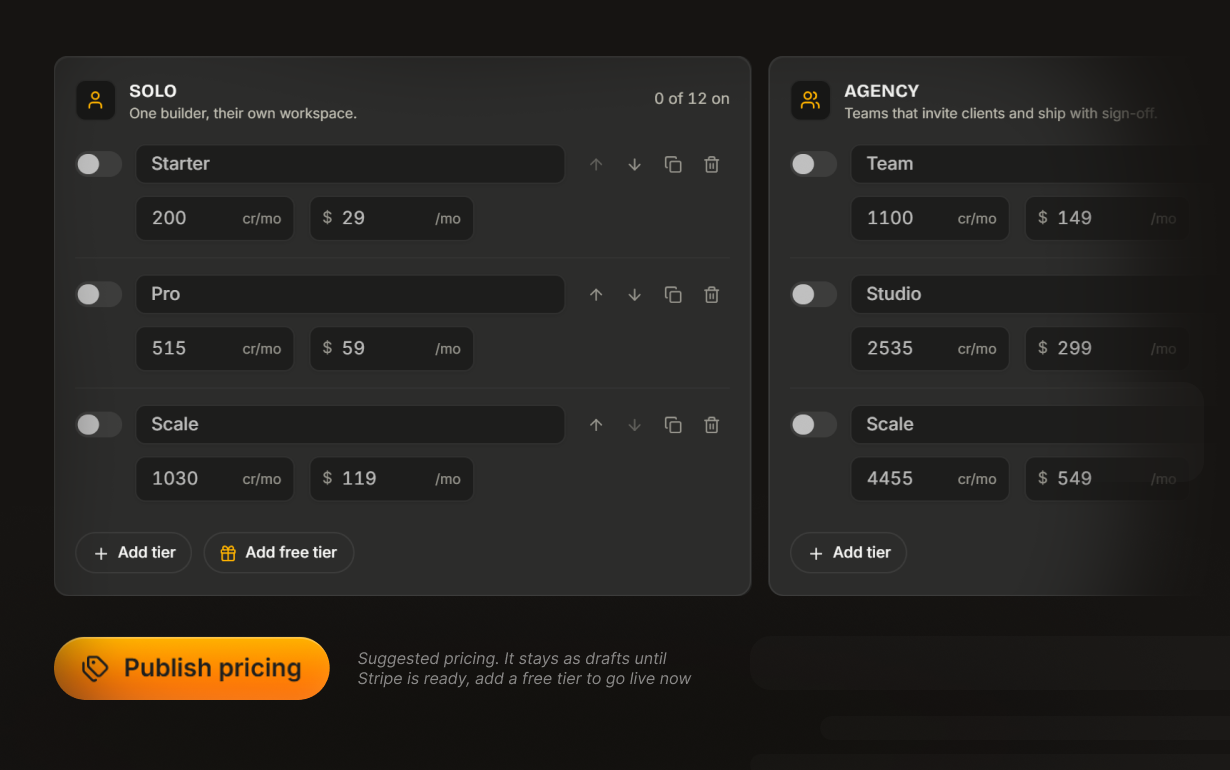The width and height of the screenshot is (1230, 770).
Task: Turn on the Agency Team tier toggle
Action: tap(814, 164)
